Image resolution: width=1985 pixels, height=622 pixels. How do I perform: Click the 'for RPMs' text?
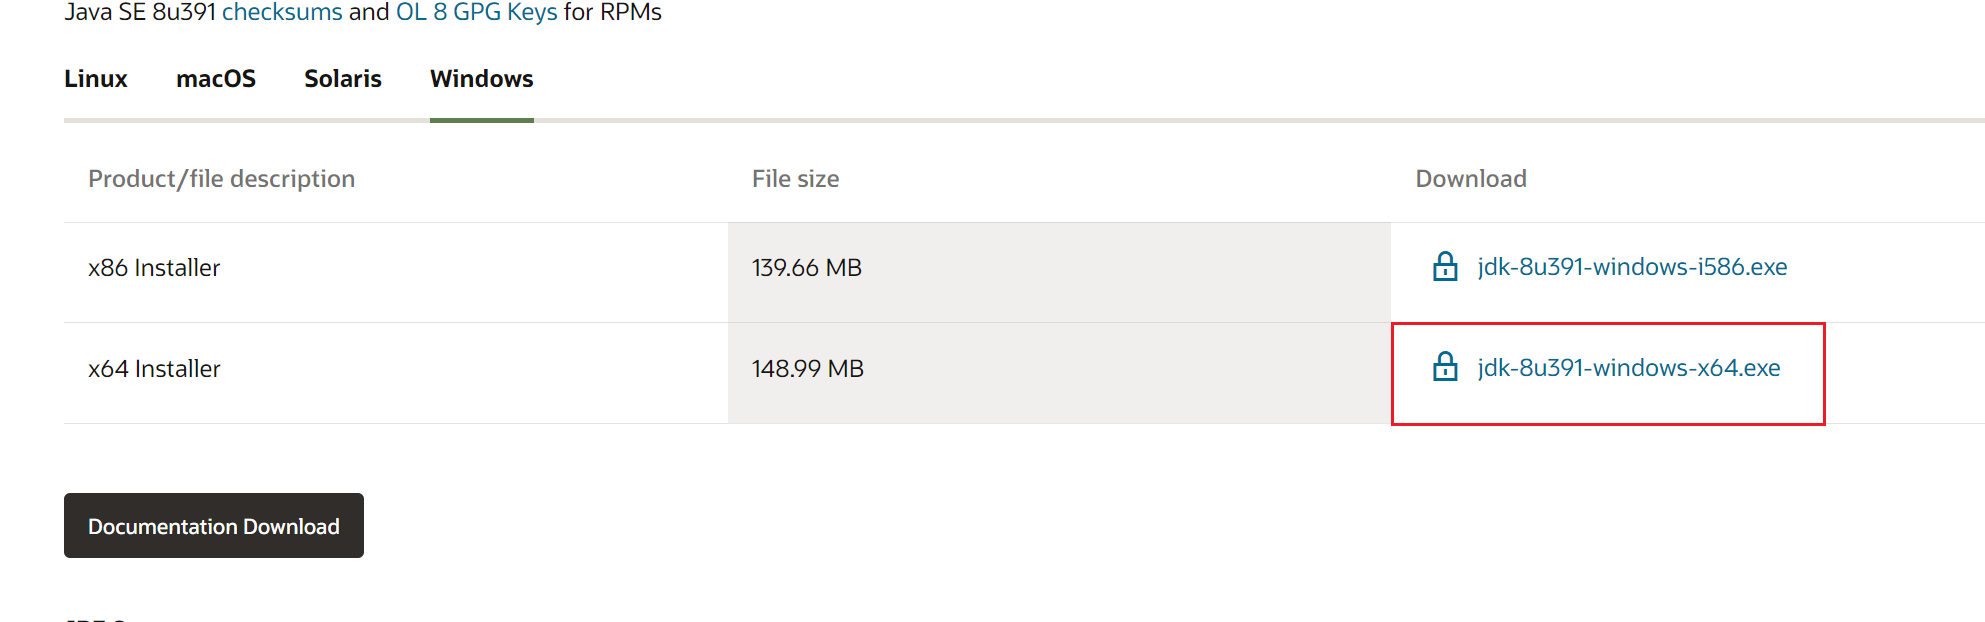pos(612,13)
